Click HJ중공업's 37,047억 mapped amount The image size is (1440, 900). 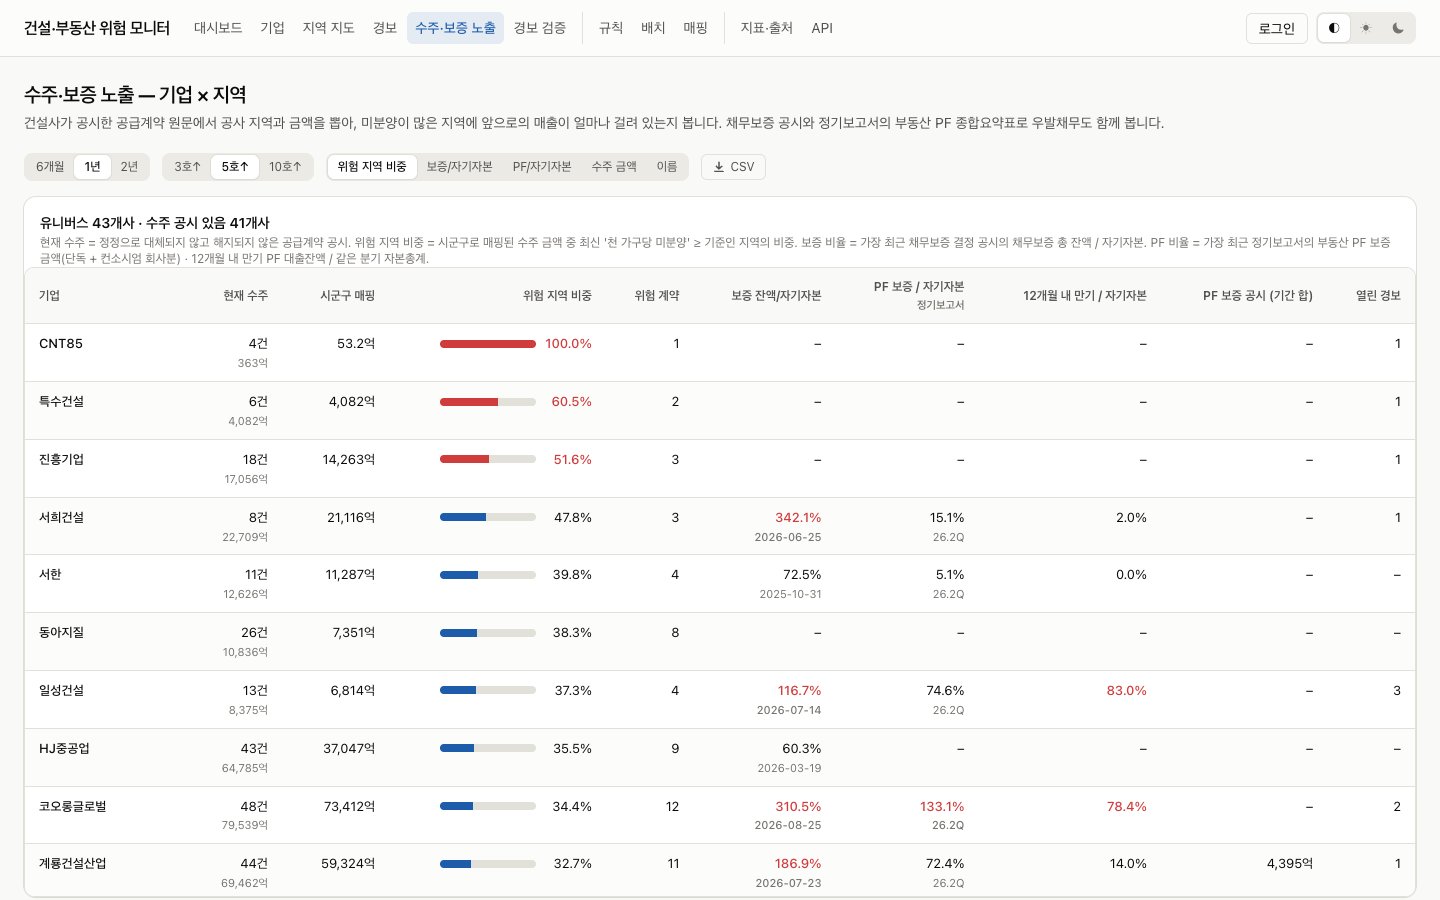click(349, 749)
